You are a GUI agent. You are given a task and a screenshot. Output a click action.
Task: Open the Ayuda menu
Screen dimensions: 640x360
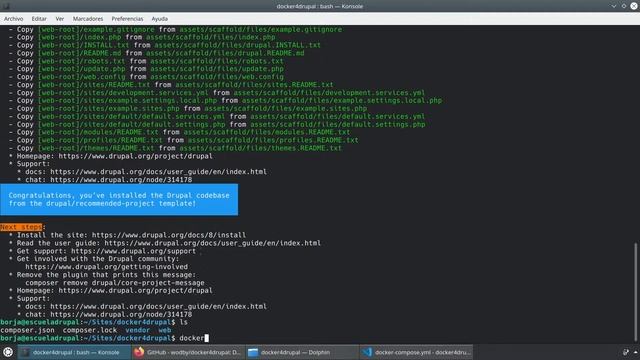[x=160, y=19]
